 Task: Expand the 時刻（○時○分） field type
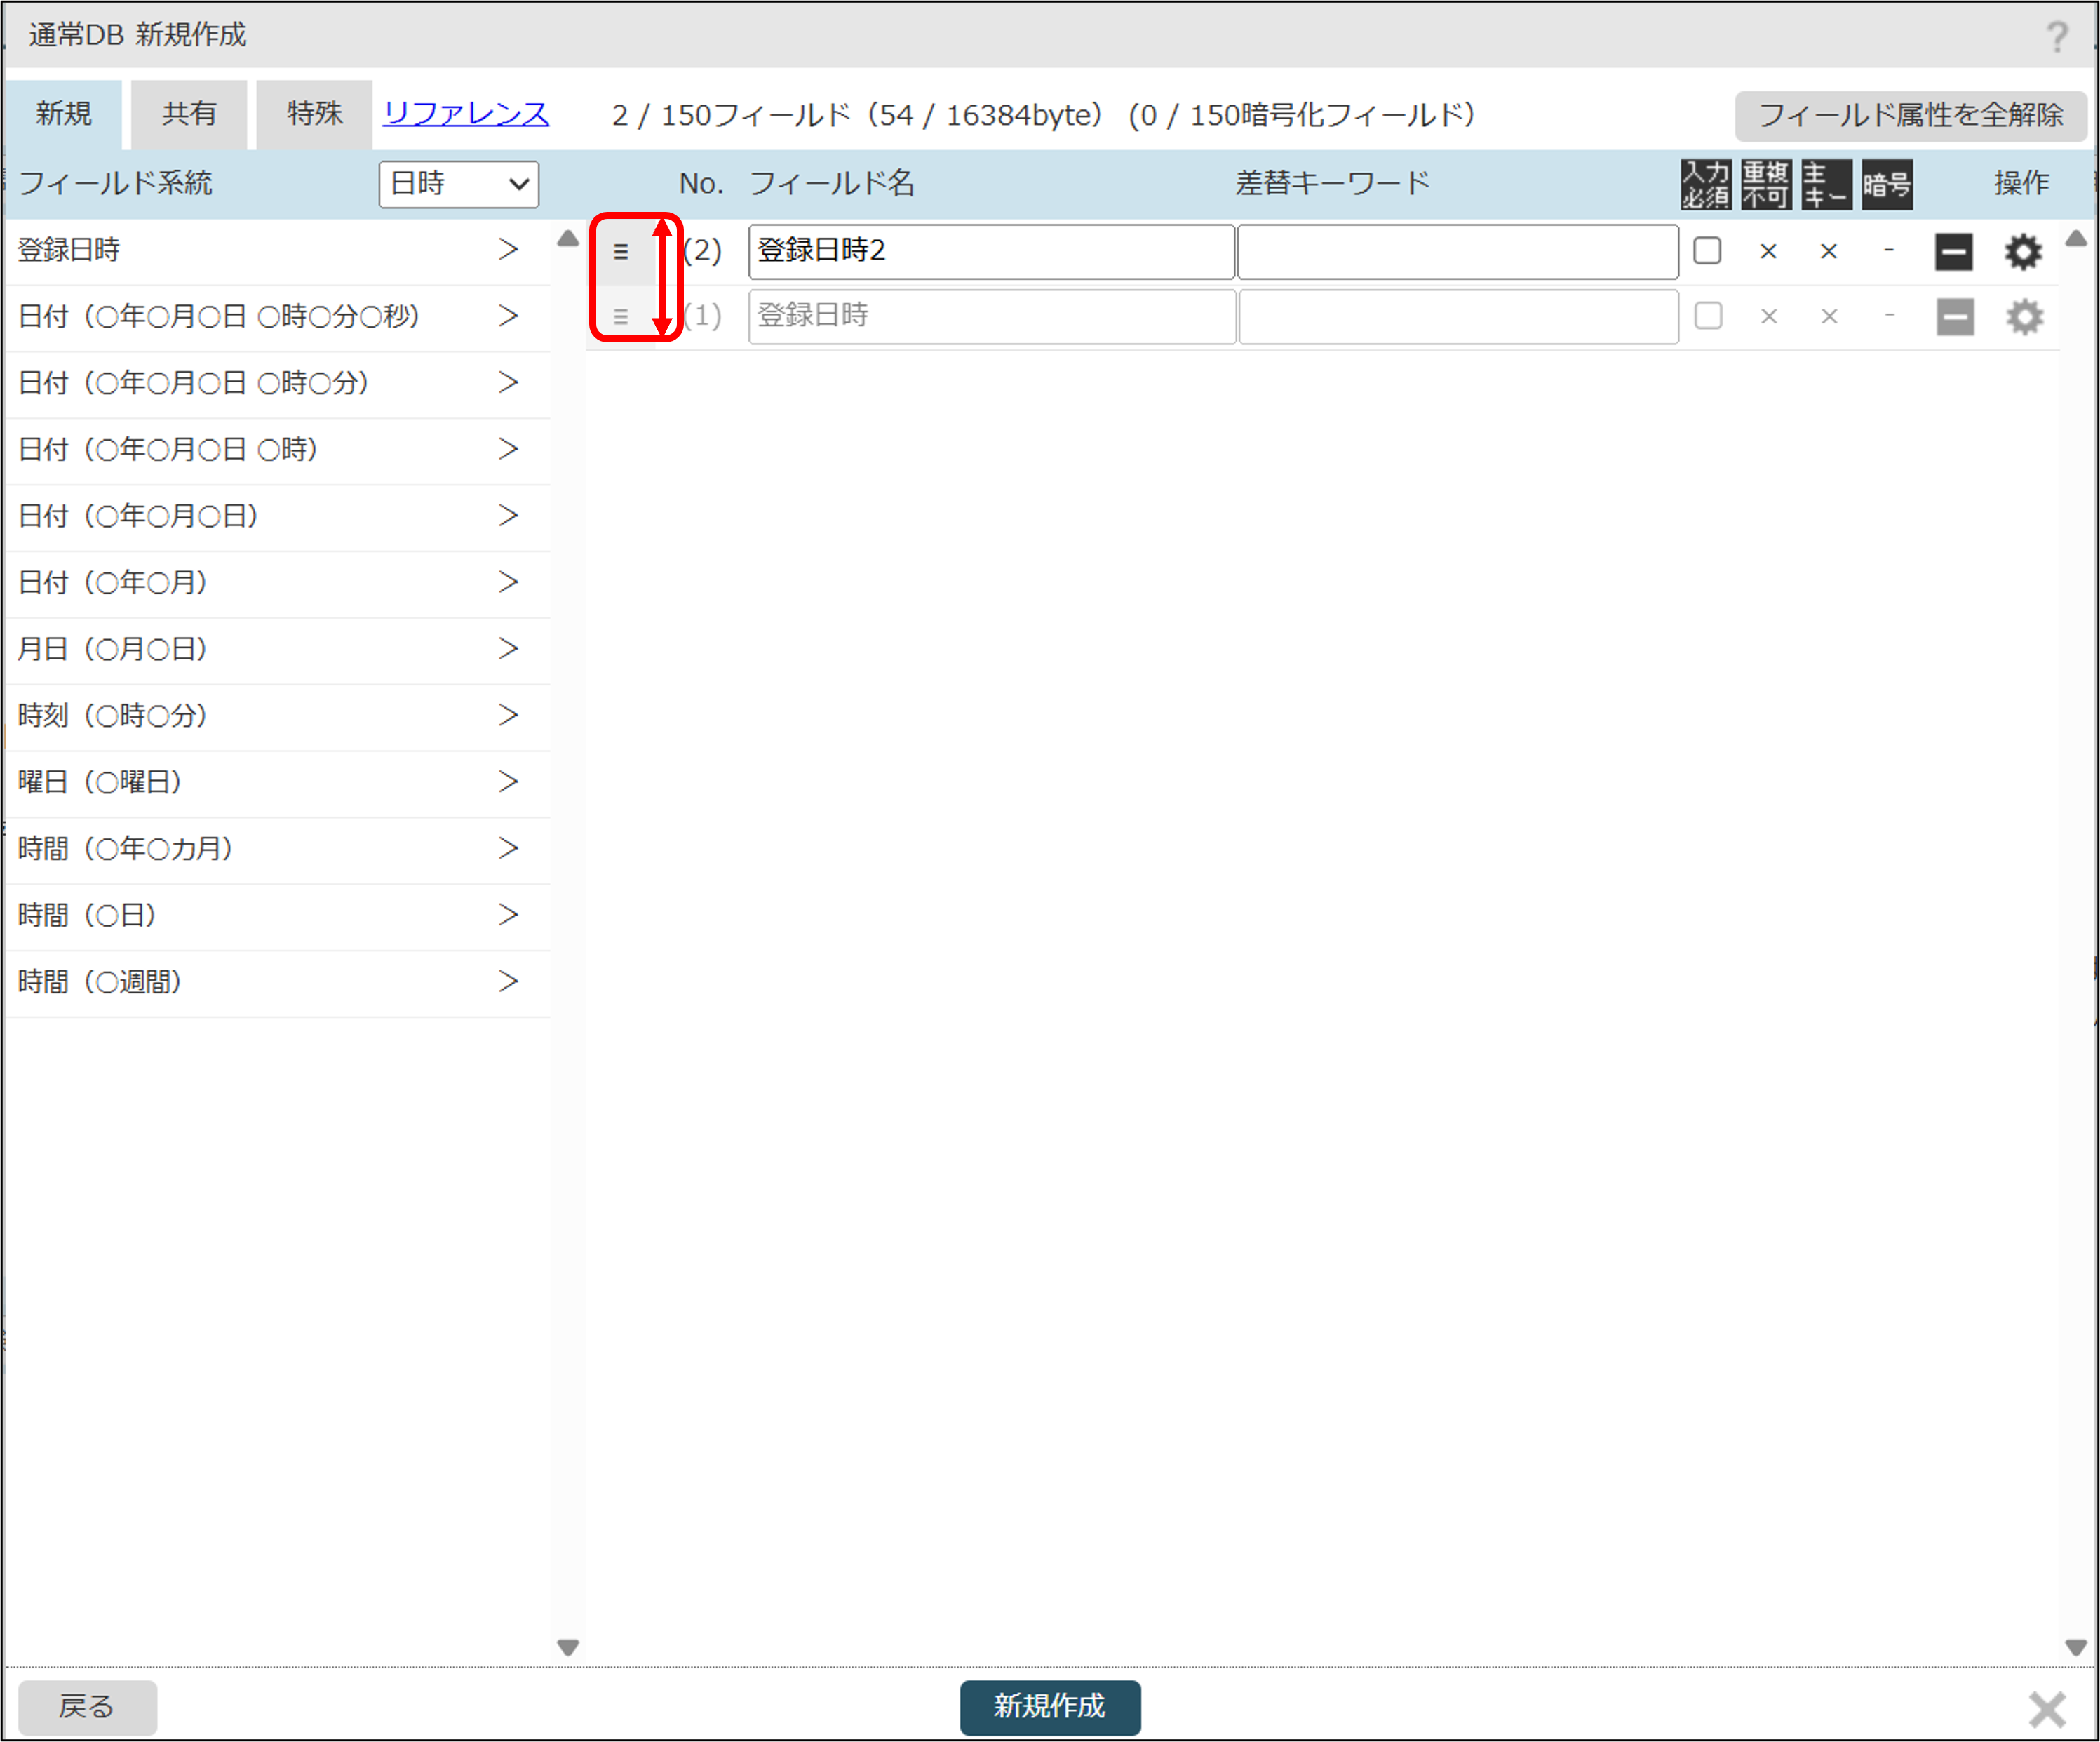(x=508, y=715)
